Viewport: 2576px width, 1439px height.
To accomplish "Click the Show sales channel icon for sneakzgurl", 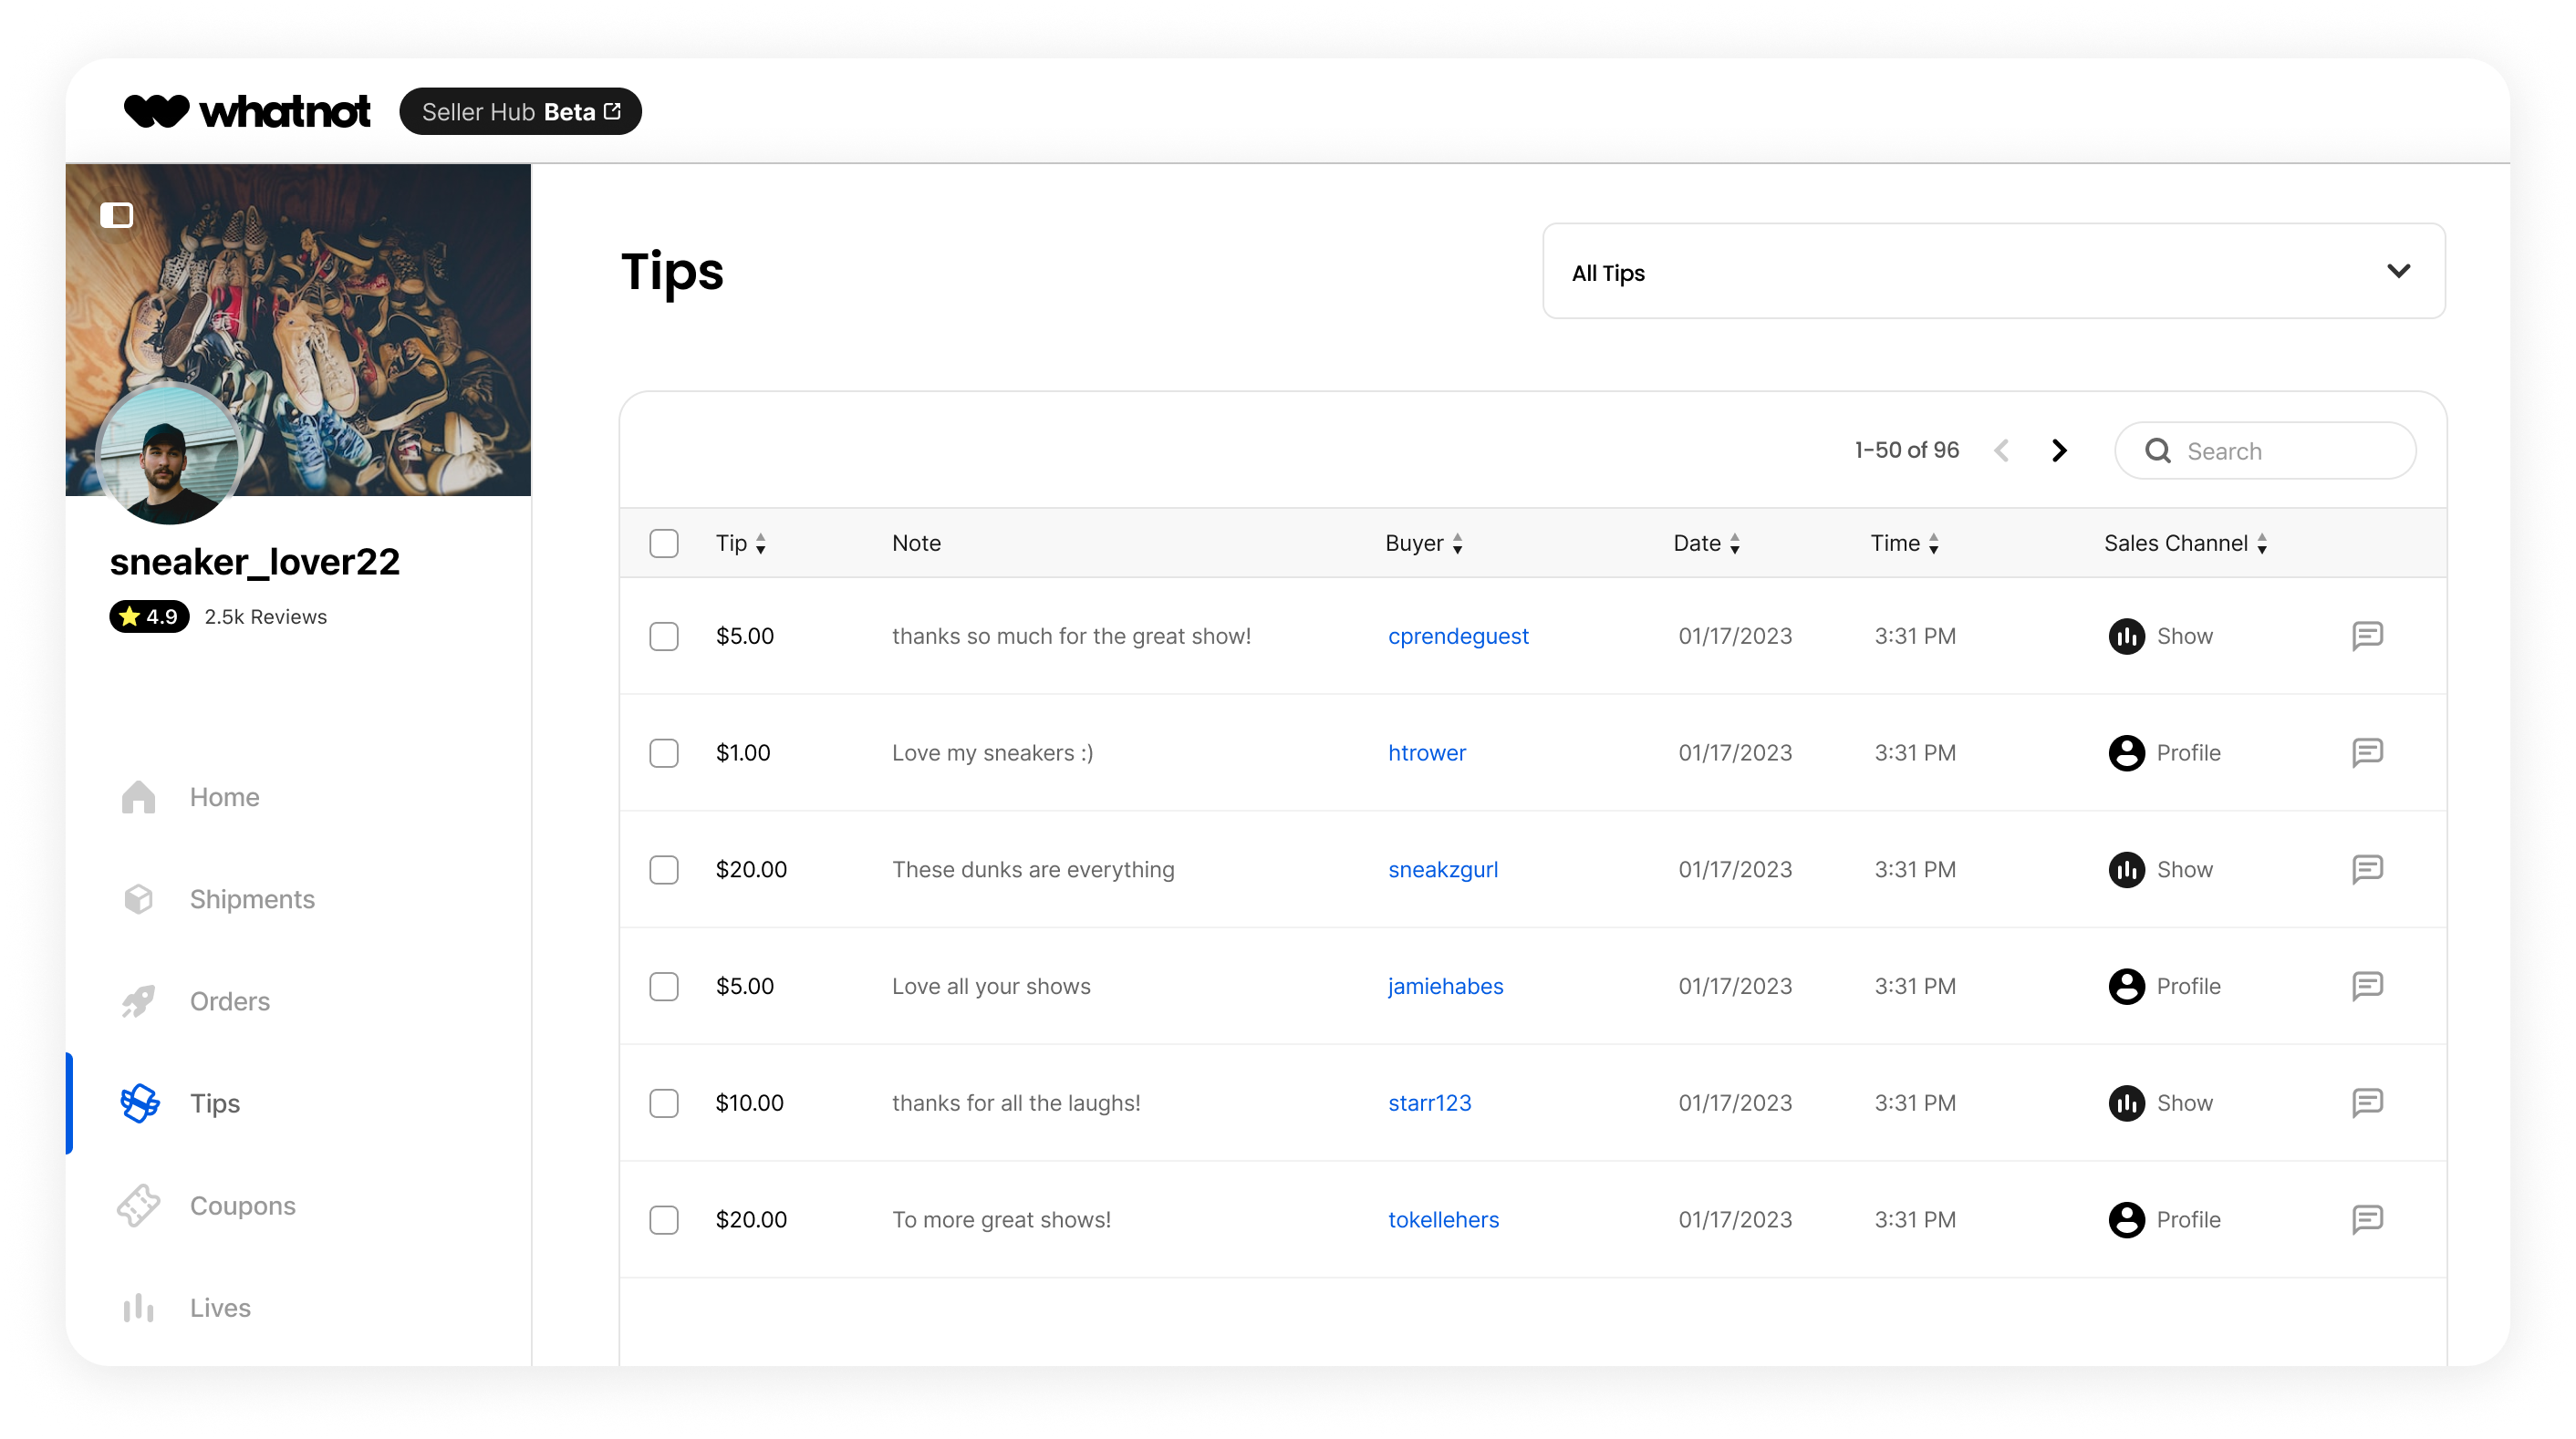I will tap(2124, 868).
